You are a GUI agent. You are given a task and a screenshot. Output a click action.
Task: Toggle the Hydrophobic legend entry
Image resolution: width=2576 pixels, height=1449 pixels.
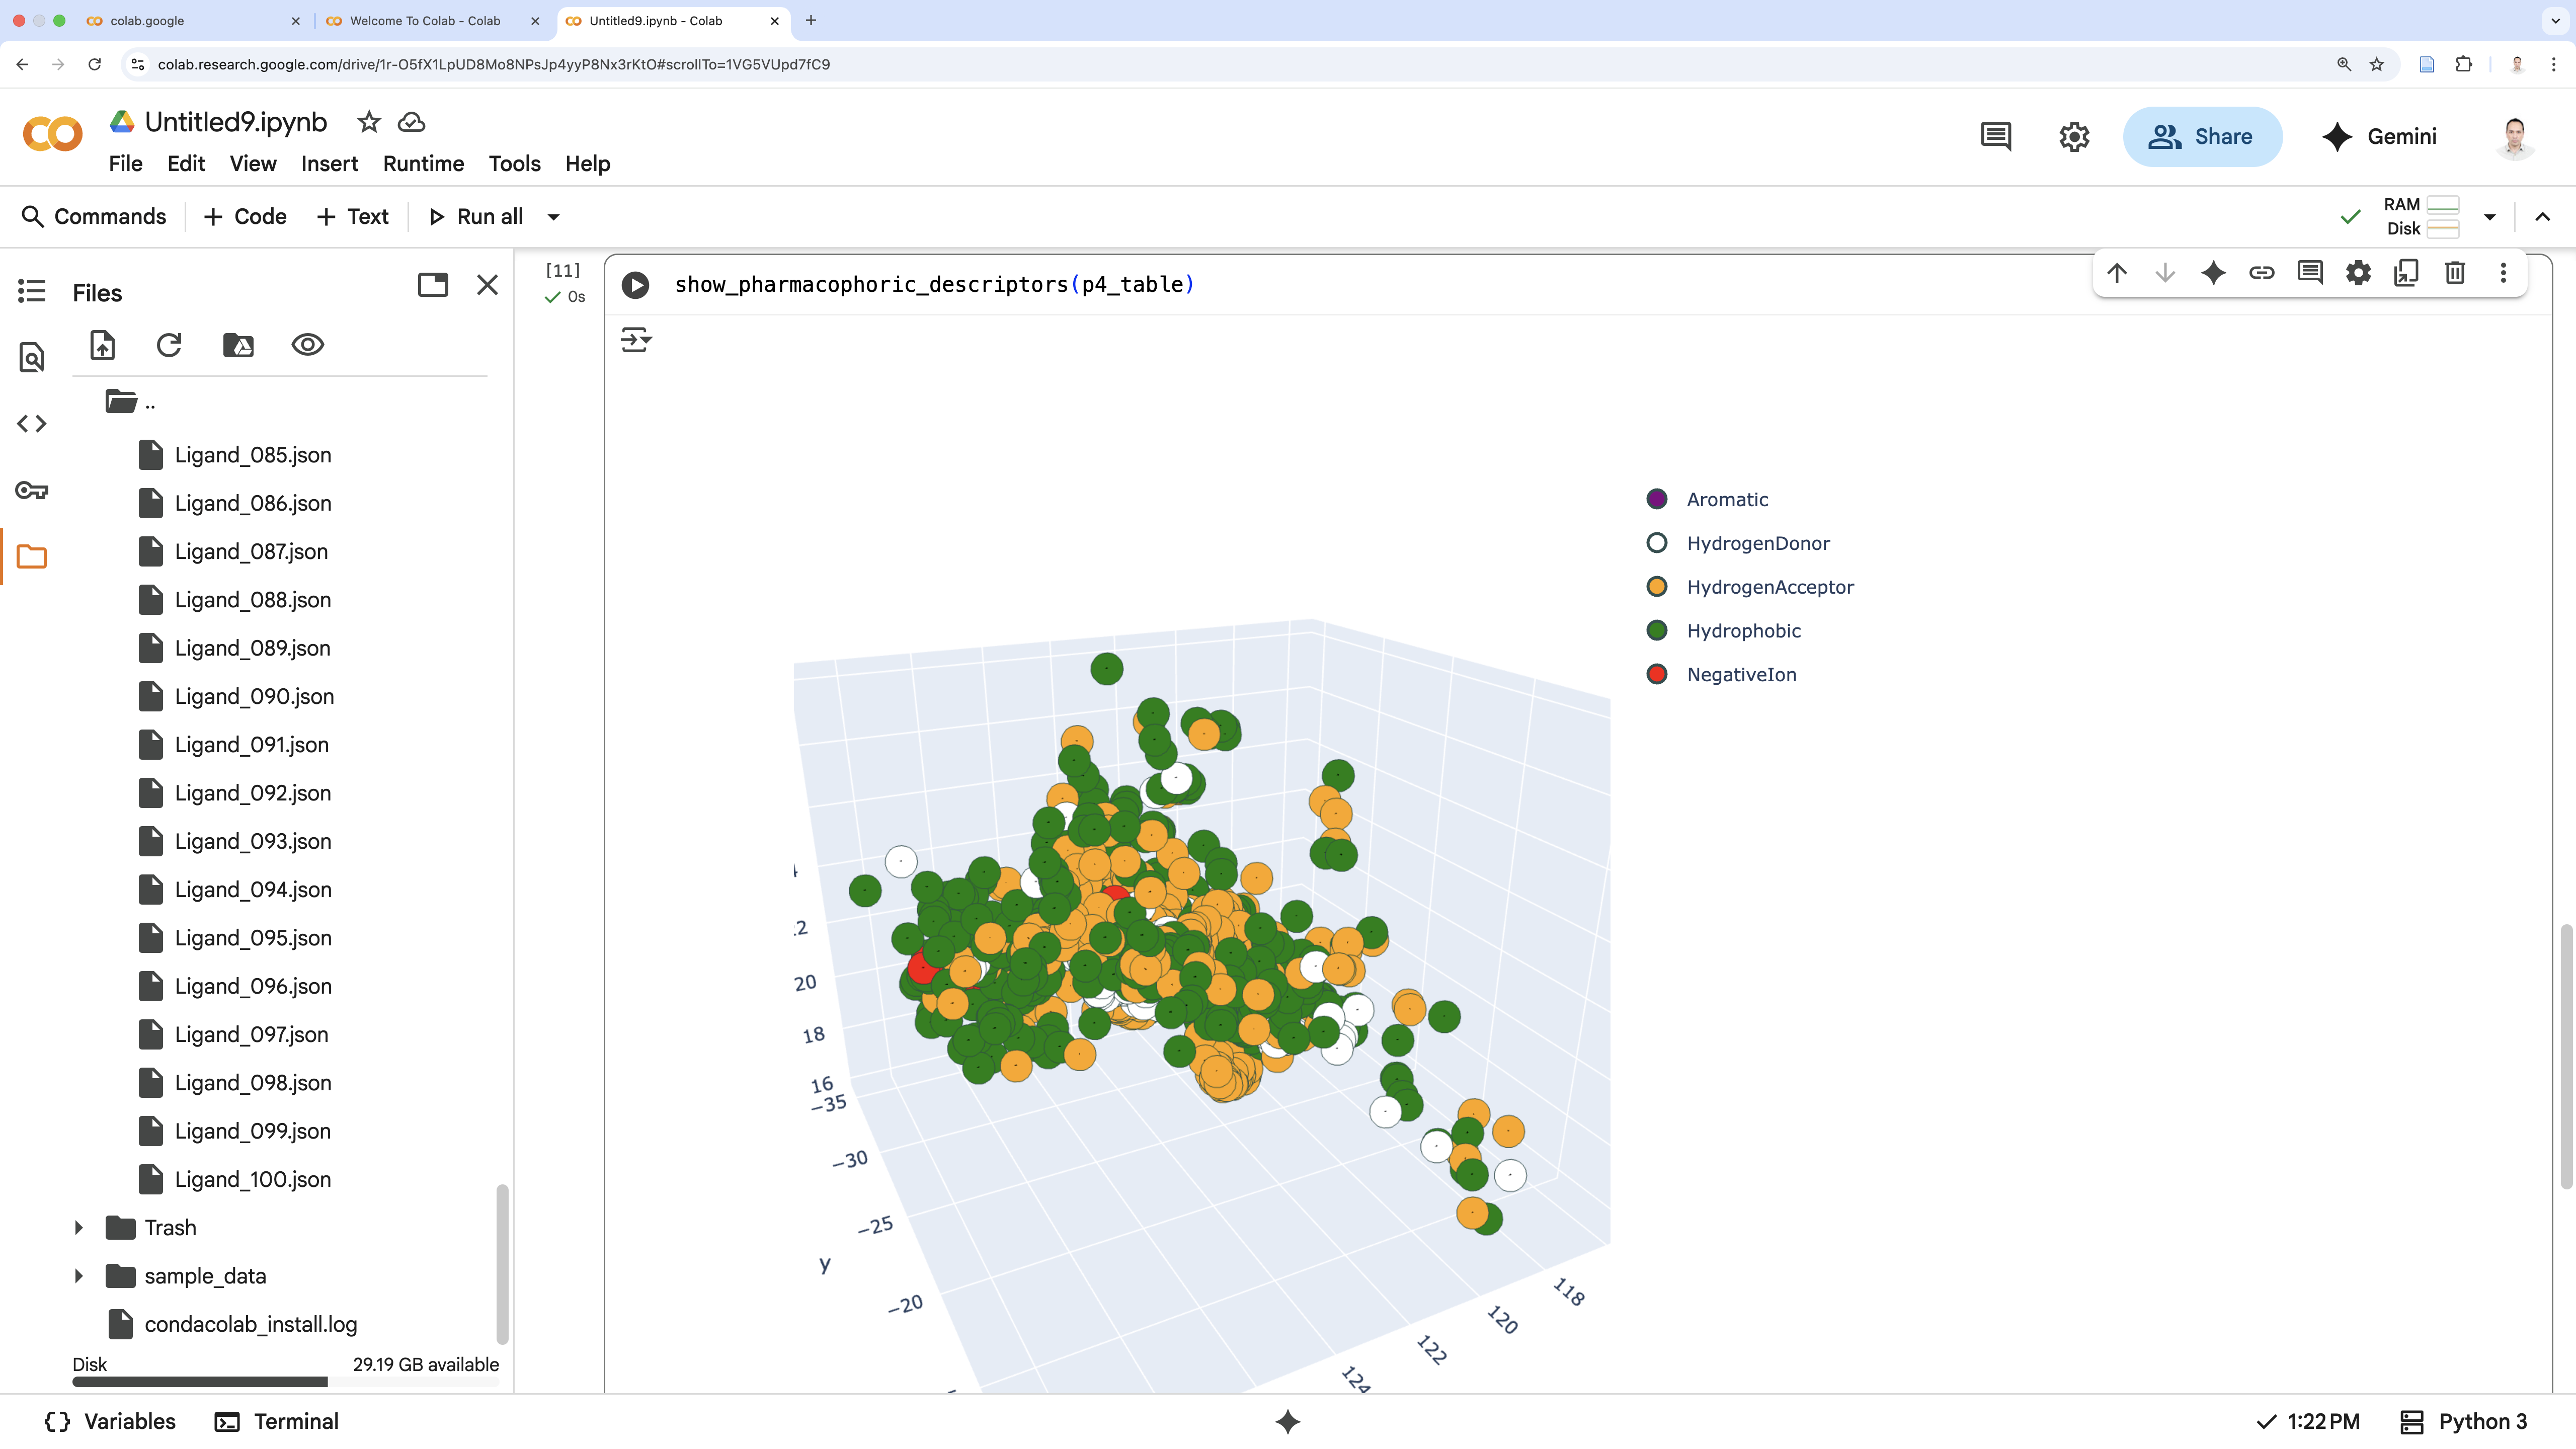[1743, 631]
